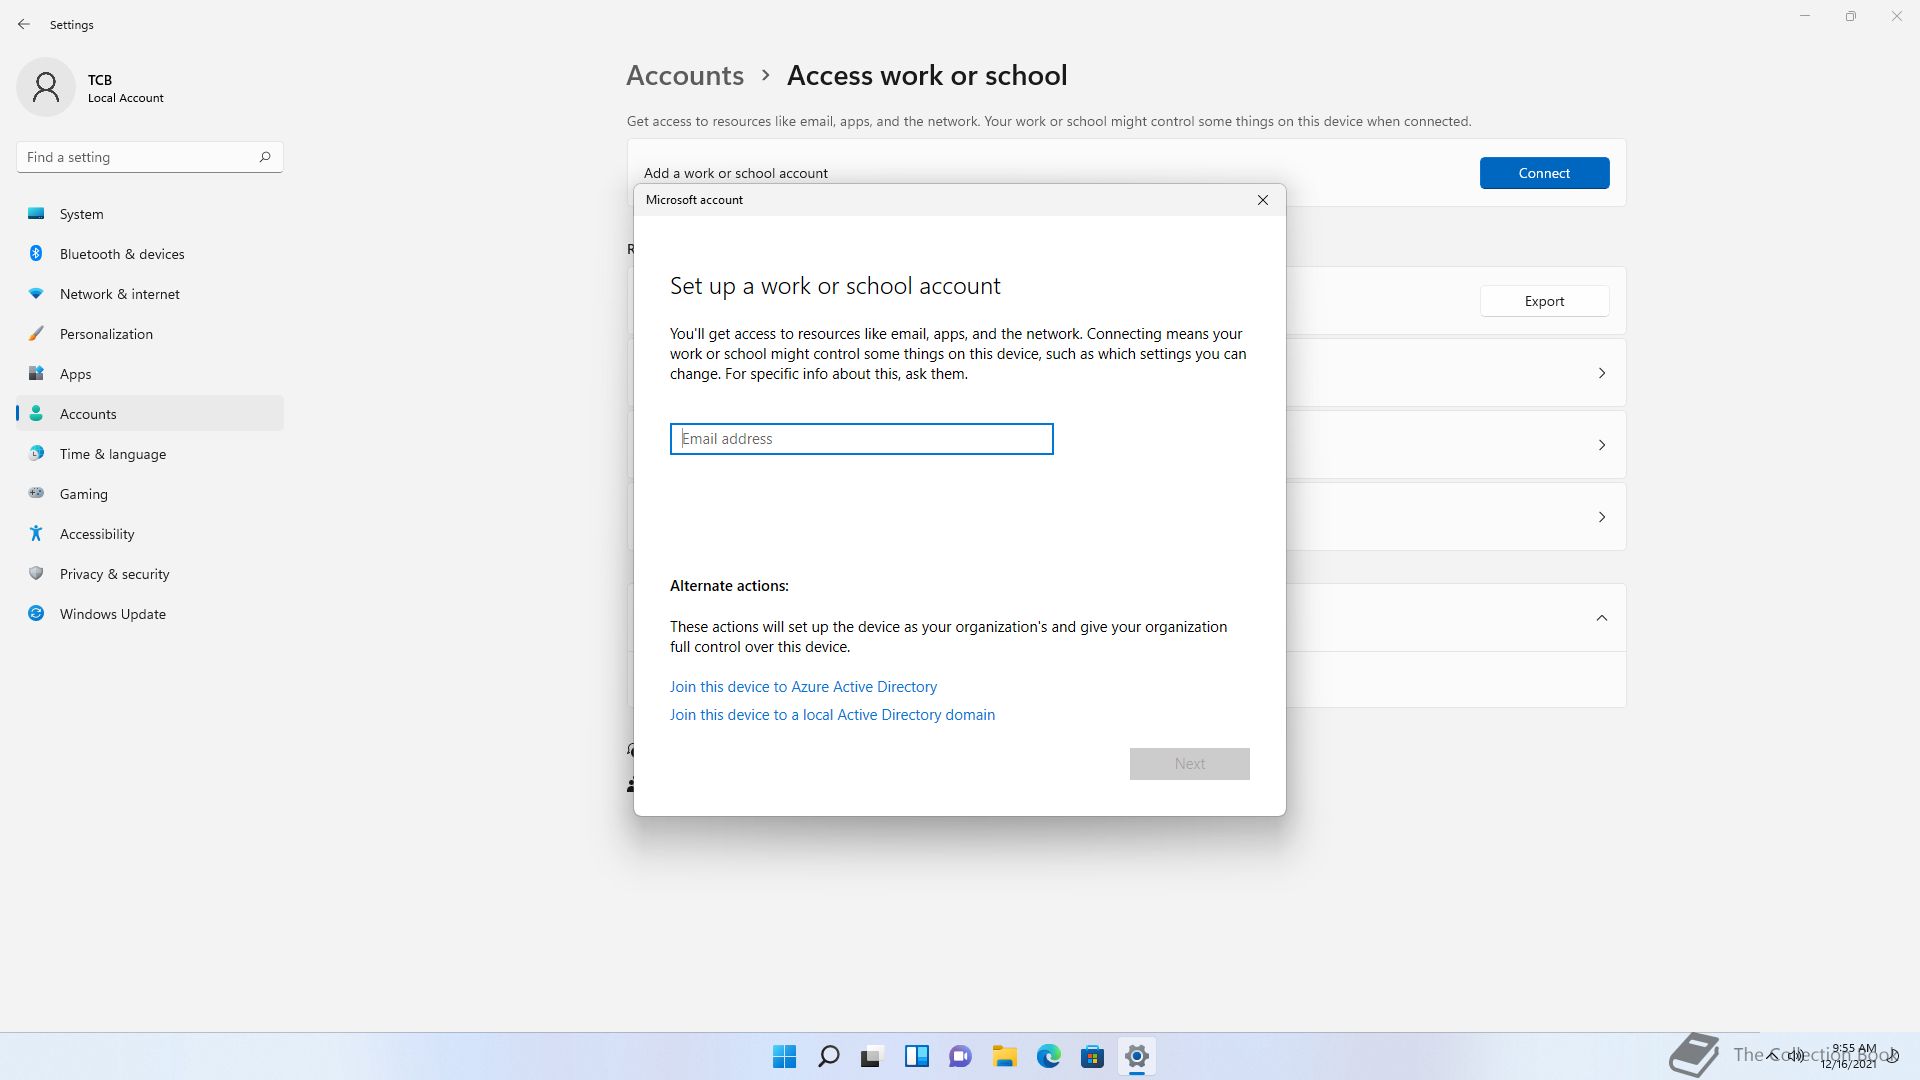The width and height of the screenshot is (1920, 1080).
Task: Open File Explorer from taskbar
Action: [1004, 1056]
